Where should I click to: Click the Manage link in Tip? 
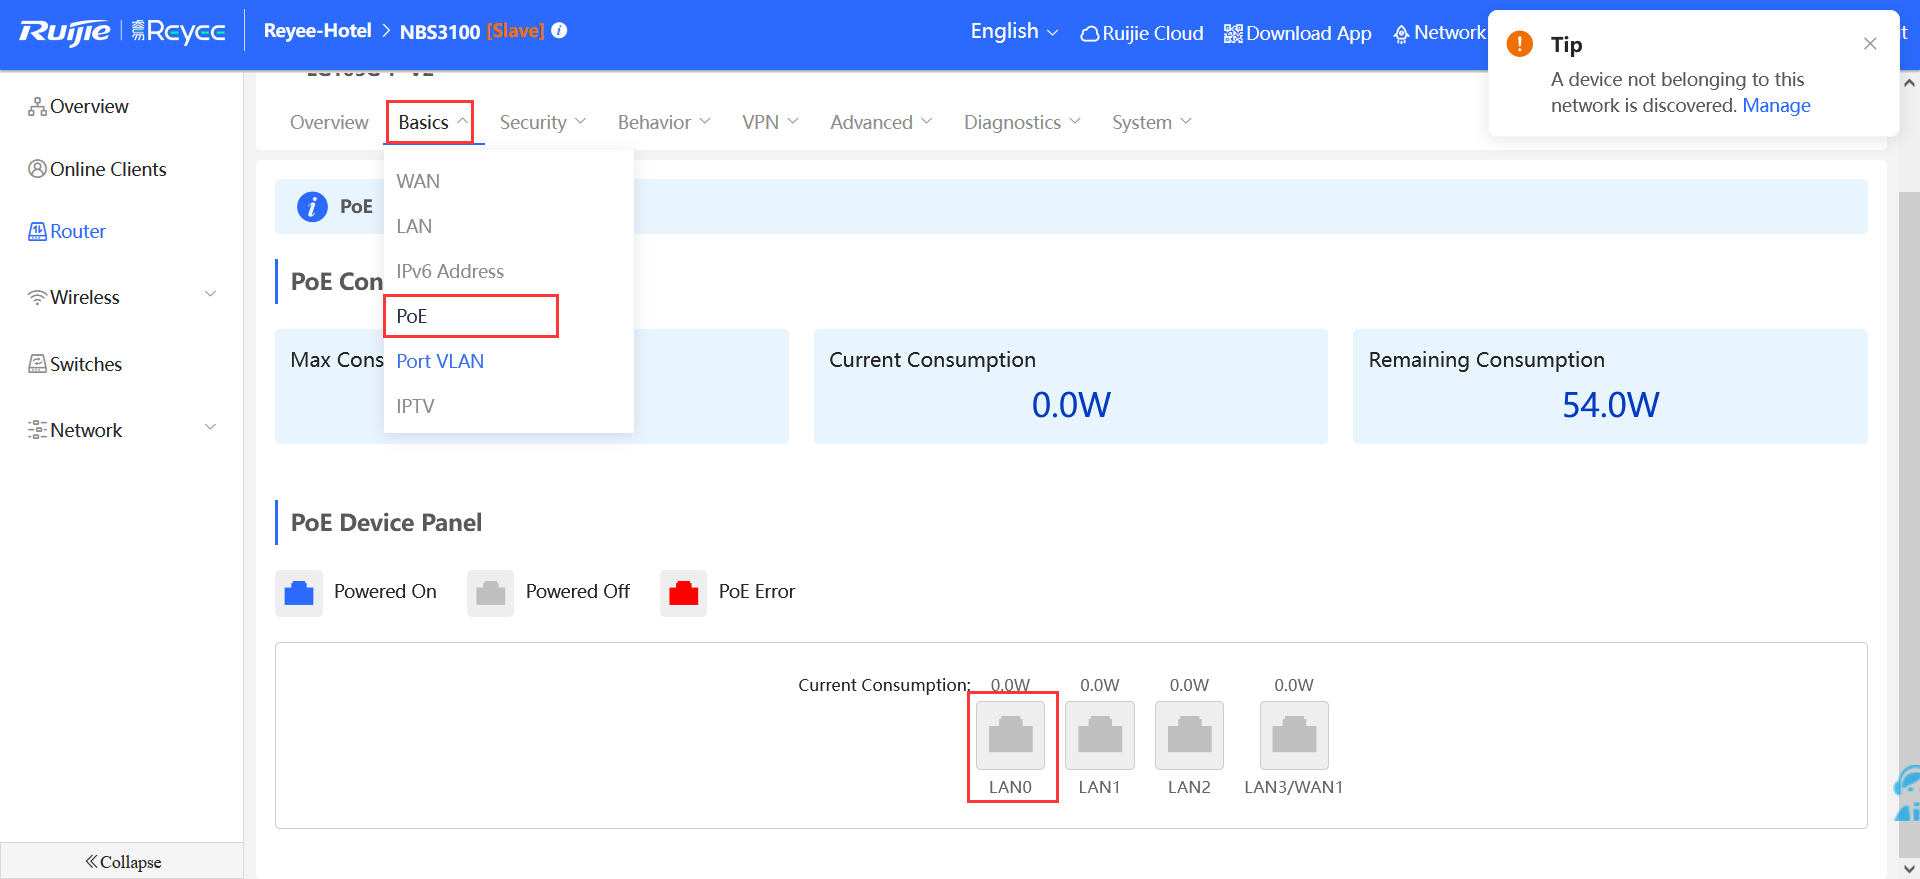pos(1776,105)
